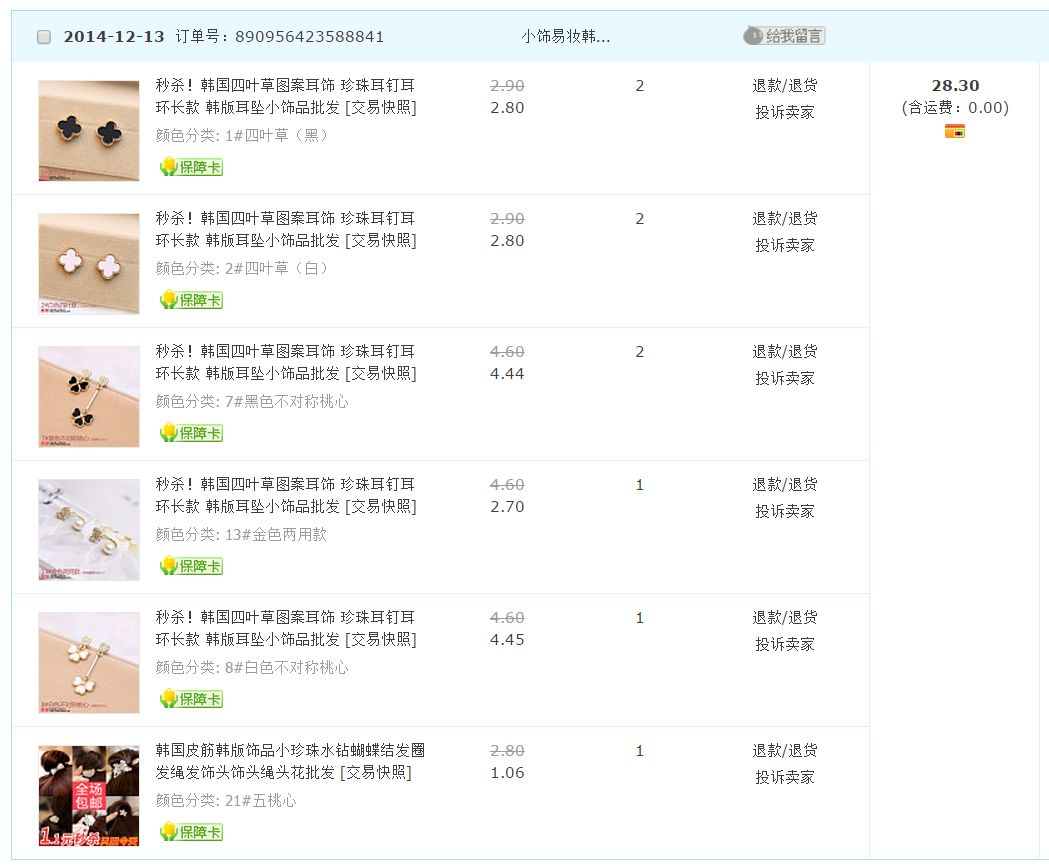Click 退款/退货 for 1# black clover item
This screenshot has height=866, width=1049.
tap(784, 86)
